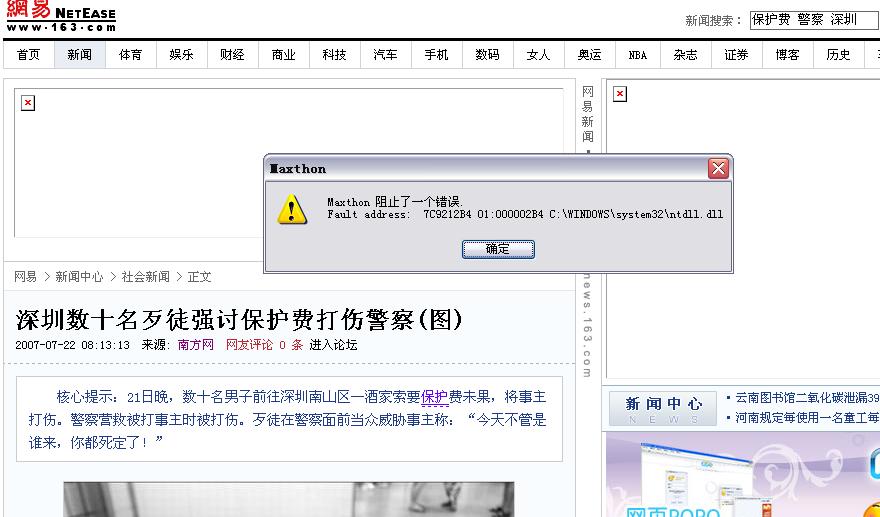Open the 证券 navigation tab

coord(736,55)
